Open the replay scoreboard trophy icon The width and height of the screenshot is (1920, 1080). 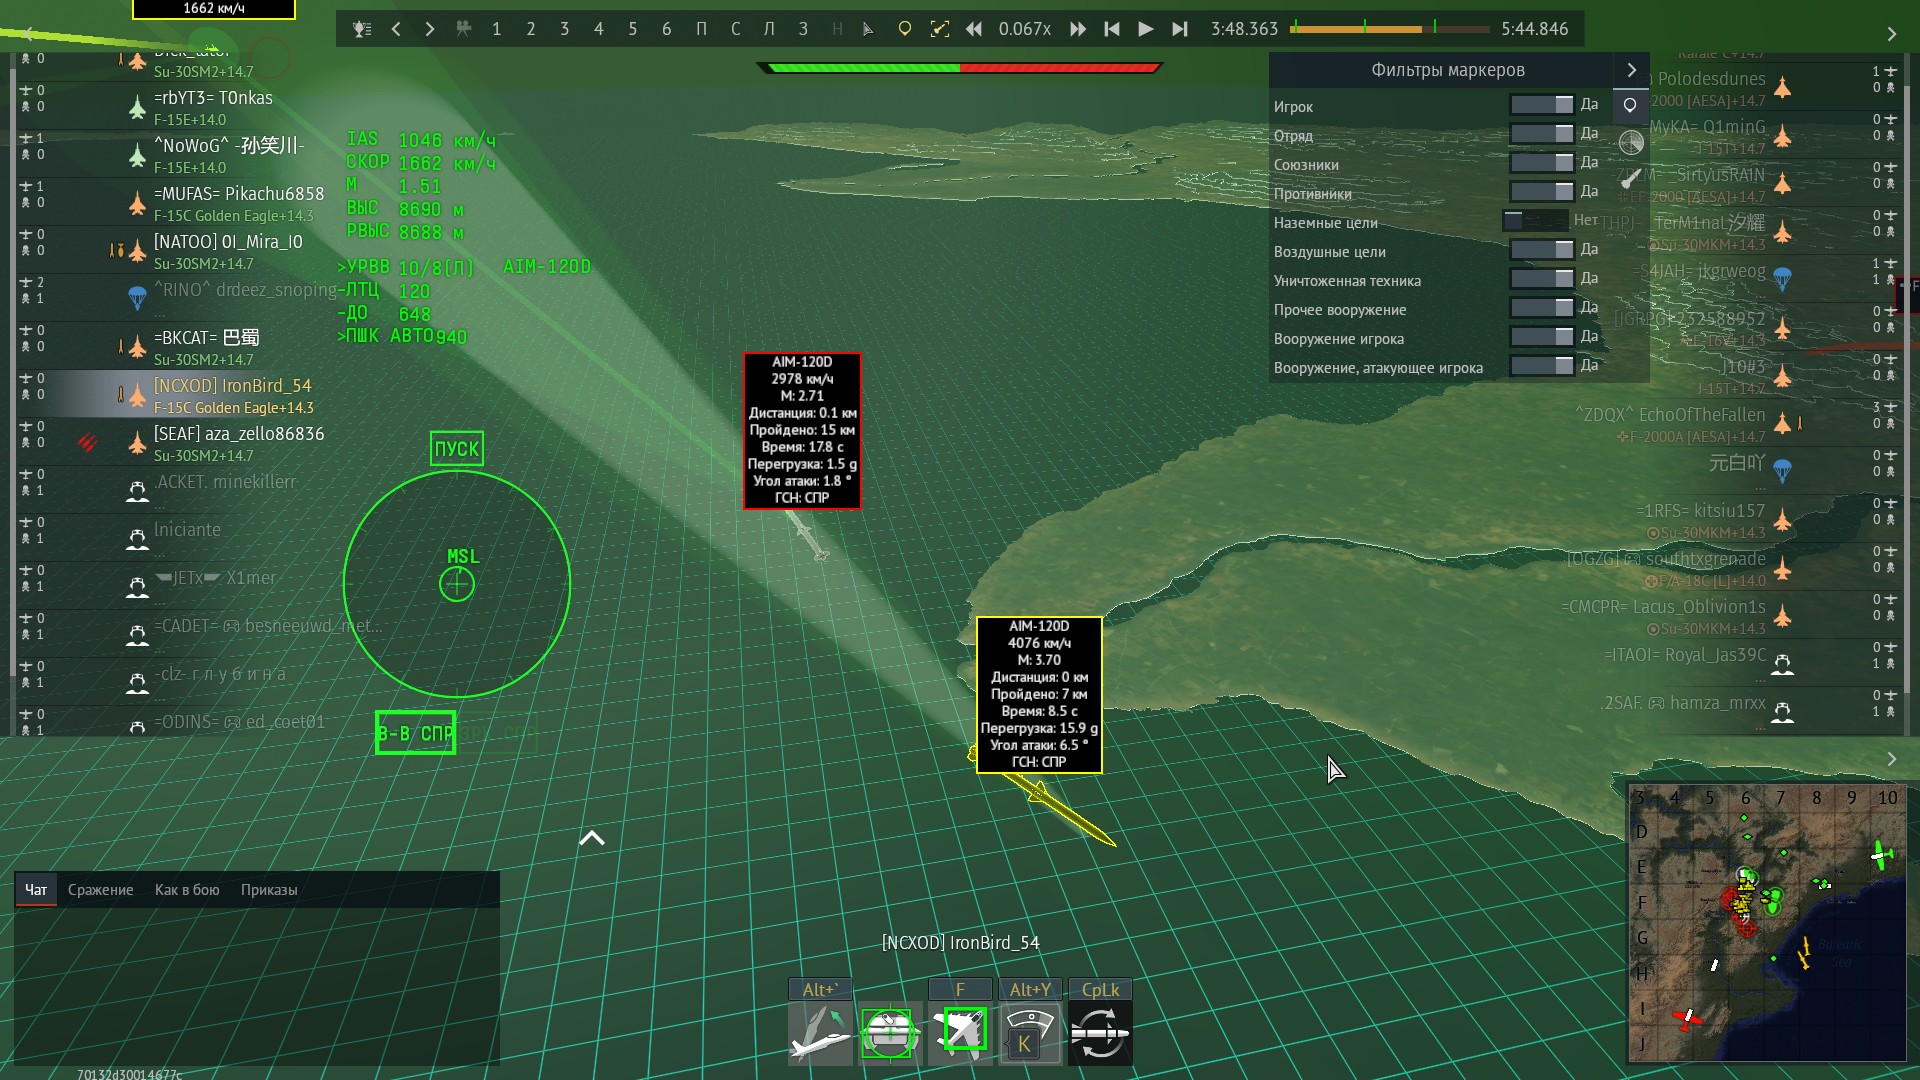click(362, 29)
